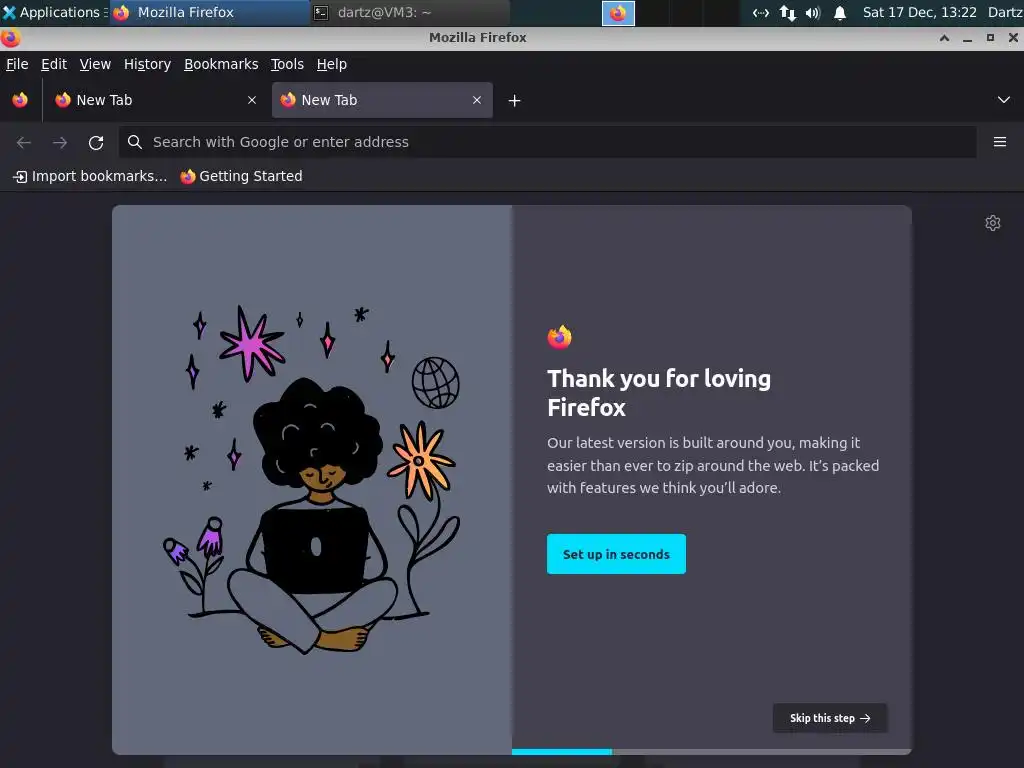Open the notifications bell icon
Image resolution: width=1024 pixels, height=768 pixels.
coord(840,12)
